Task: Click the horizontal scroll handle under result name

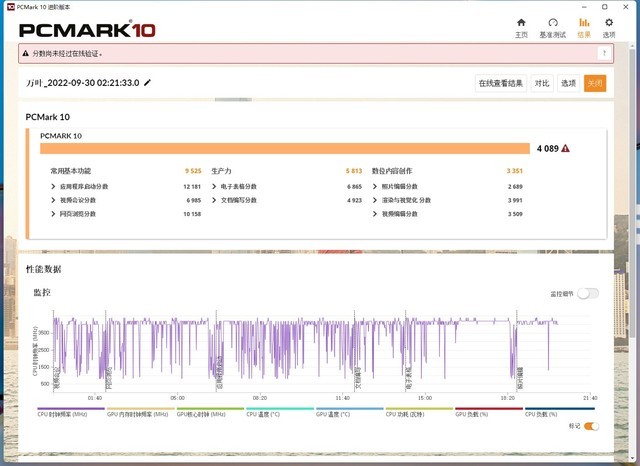Action: [x=233, y=99]
